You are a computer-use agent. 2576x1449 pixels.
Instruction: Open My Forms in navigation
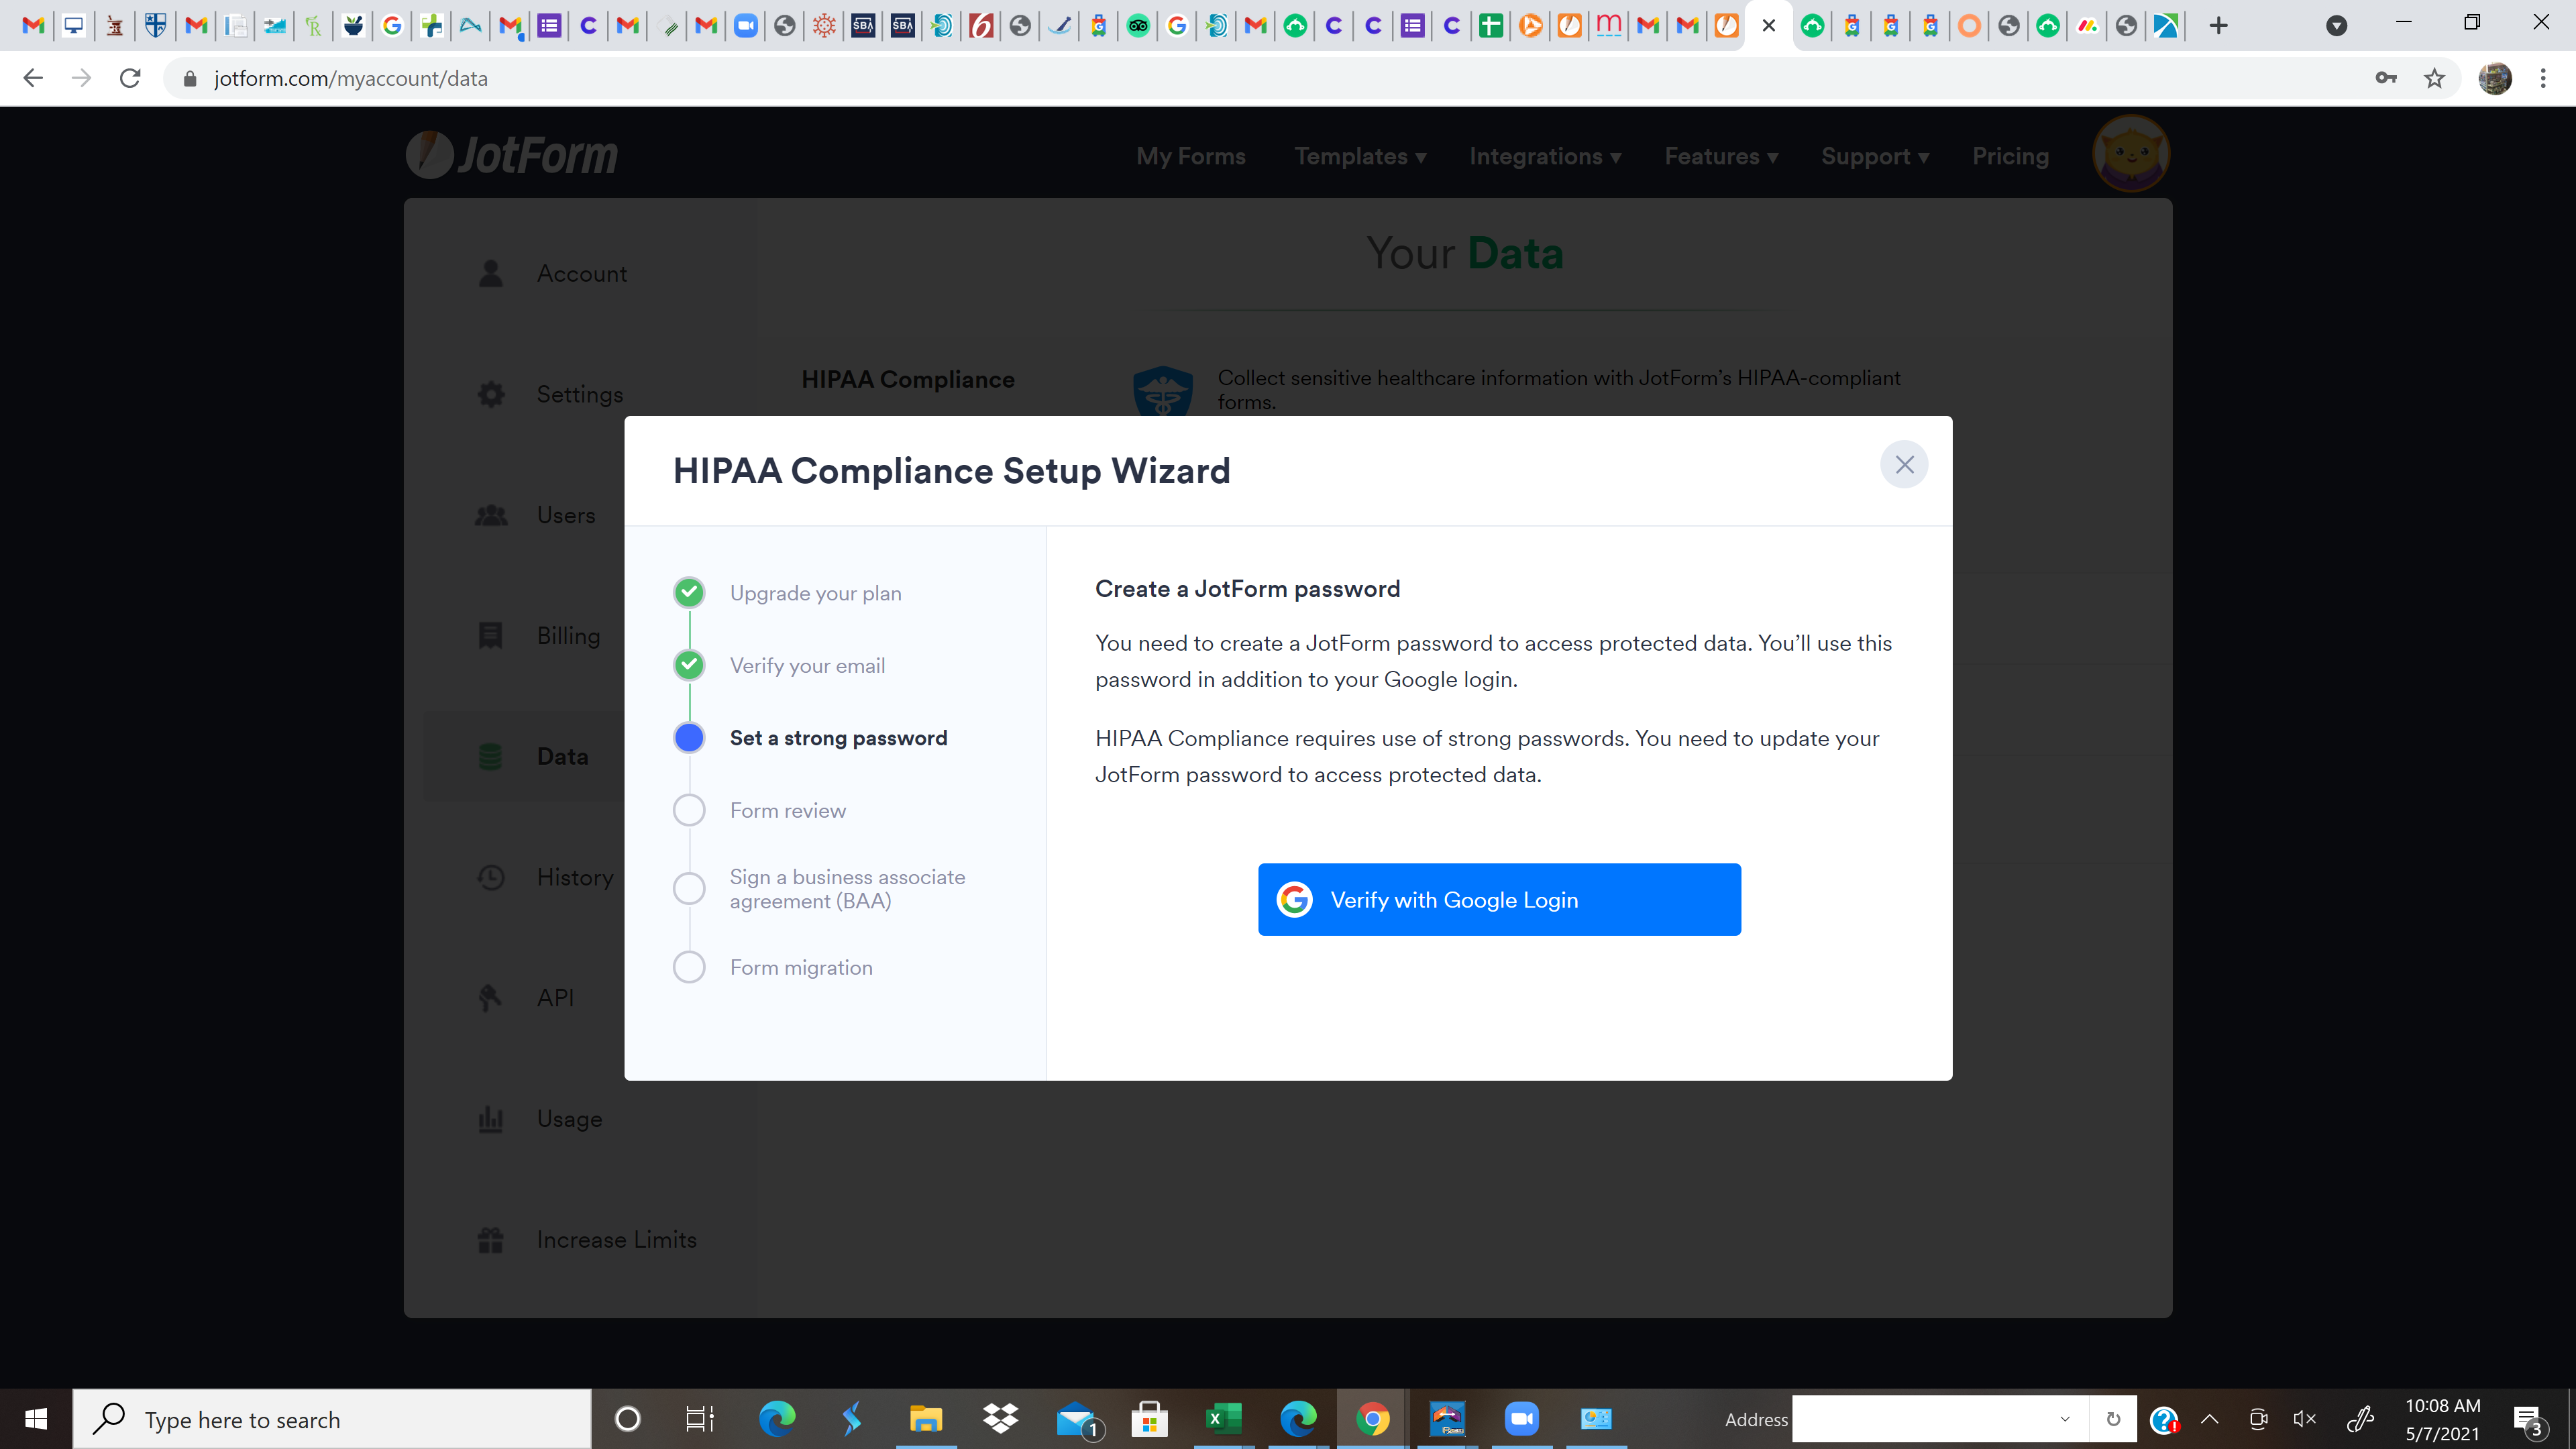click(1190, 156)
